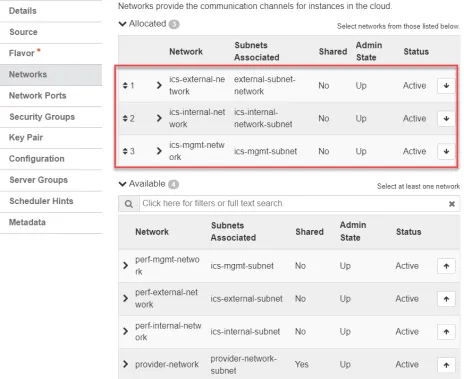Click the Available count badge
464x379 pixels.
173,184
